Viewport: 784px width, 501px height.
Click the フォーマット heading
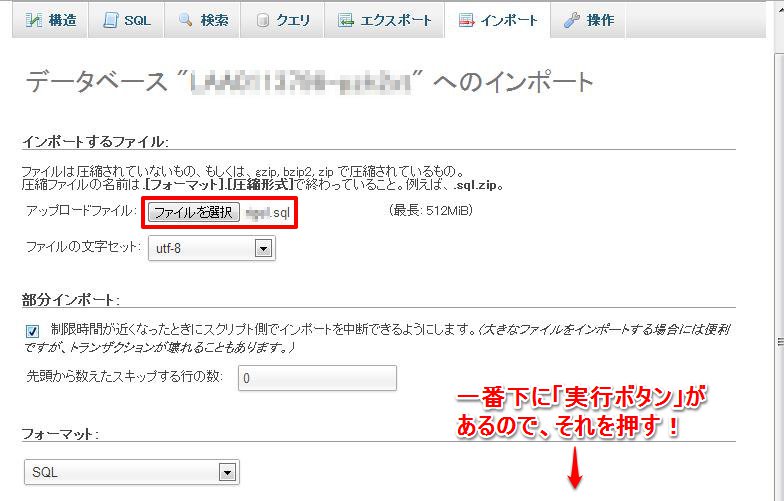coord(60,434)
